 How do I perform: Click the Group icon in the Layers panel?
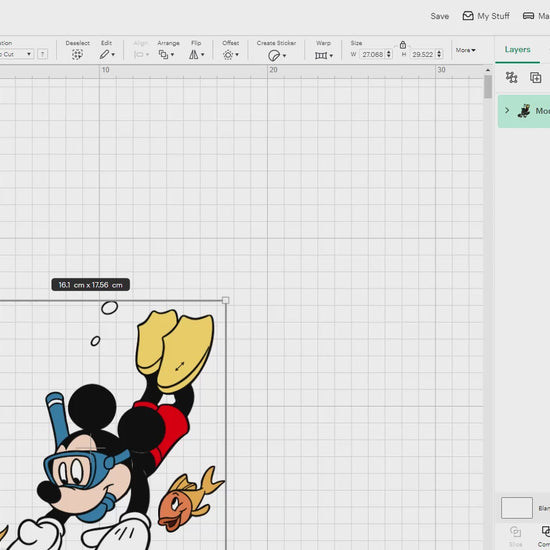(511, 77)
